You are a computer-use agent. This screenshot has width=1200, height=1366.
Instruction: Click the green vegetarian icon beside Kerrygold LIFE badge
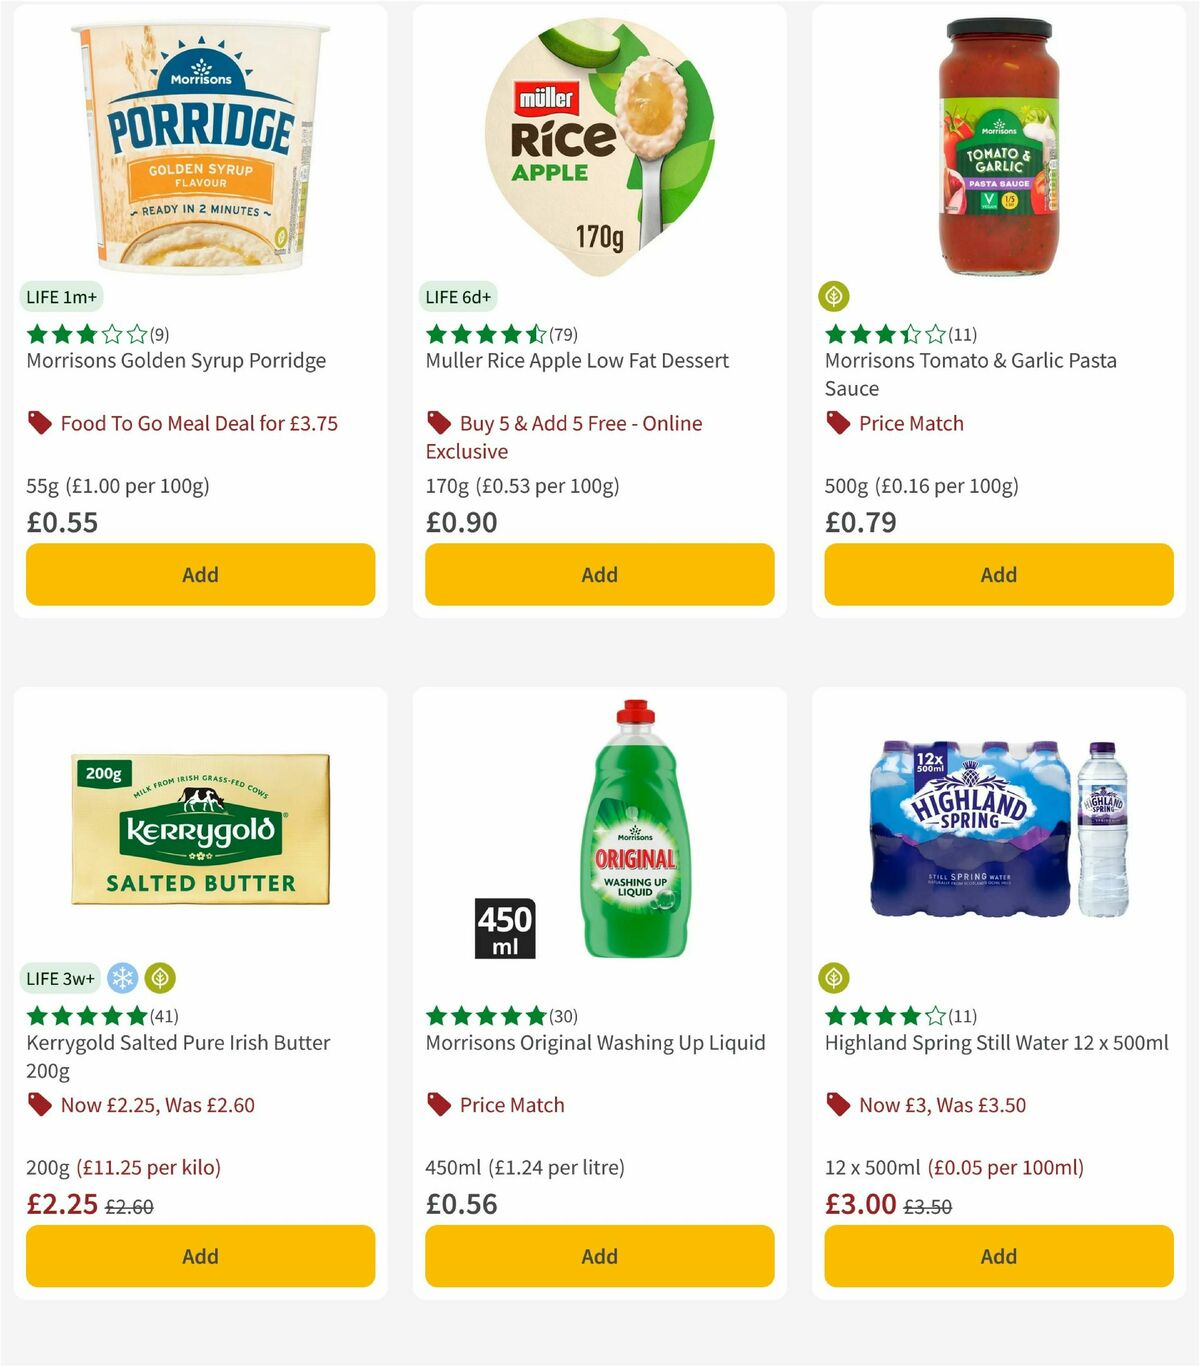pyautogui.click(x=158, y=978)
